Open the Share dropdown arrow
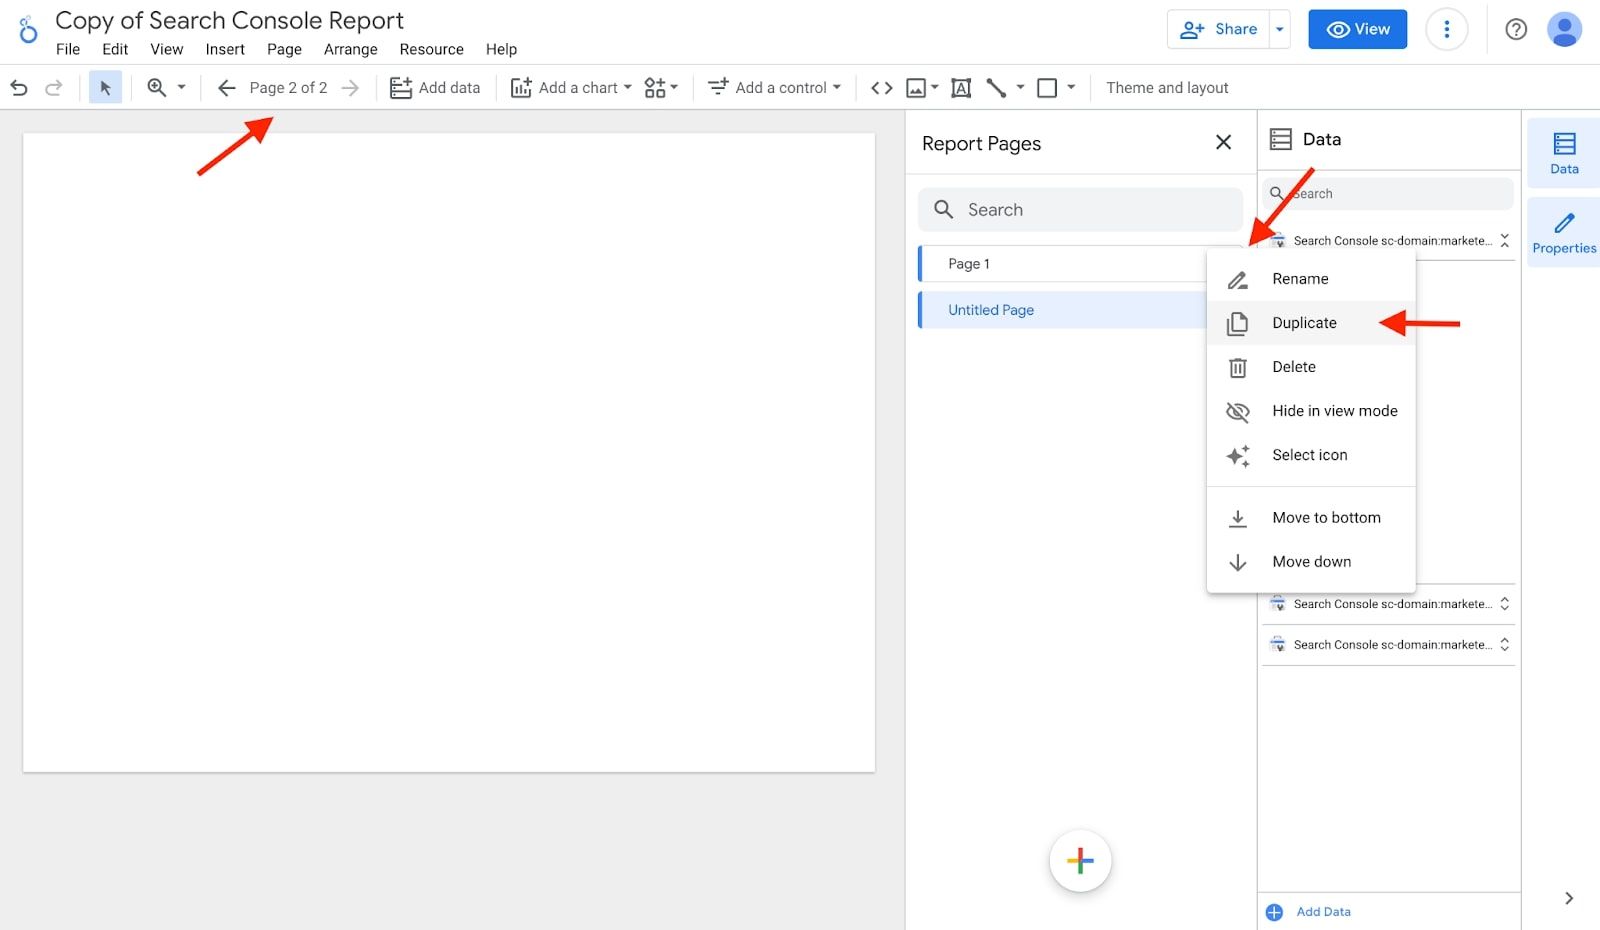The width and height of the screenshot is (1600, 930). tap(1279, 30)
